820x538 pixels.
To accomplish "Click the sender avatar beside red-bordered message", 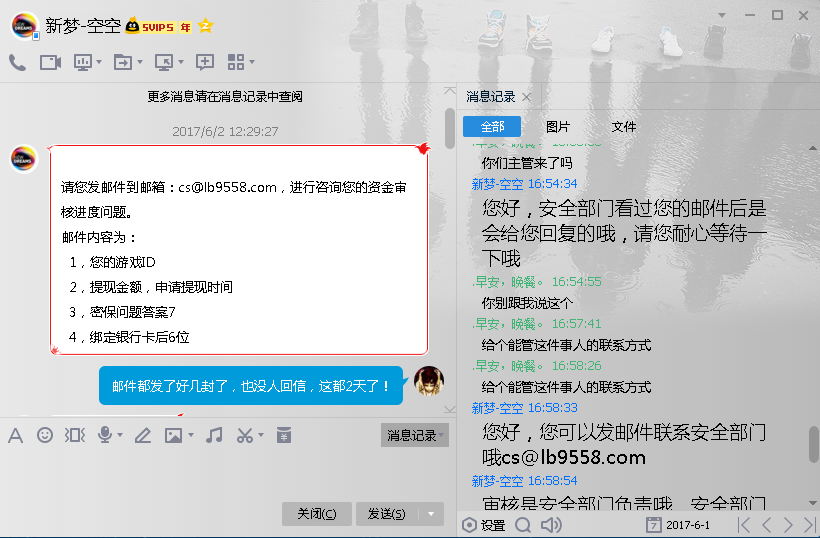I will click(24, 158).
